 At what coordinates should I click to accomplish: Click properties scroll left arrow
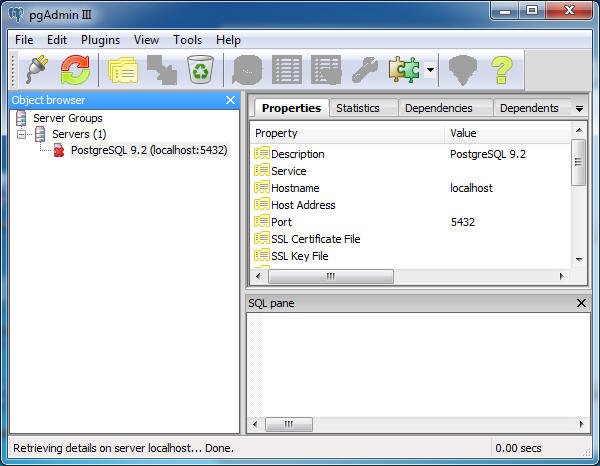[x=259, y=276]
